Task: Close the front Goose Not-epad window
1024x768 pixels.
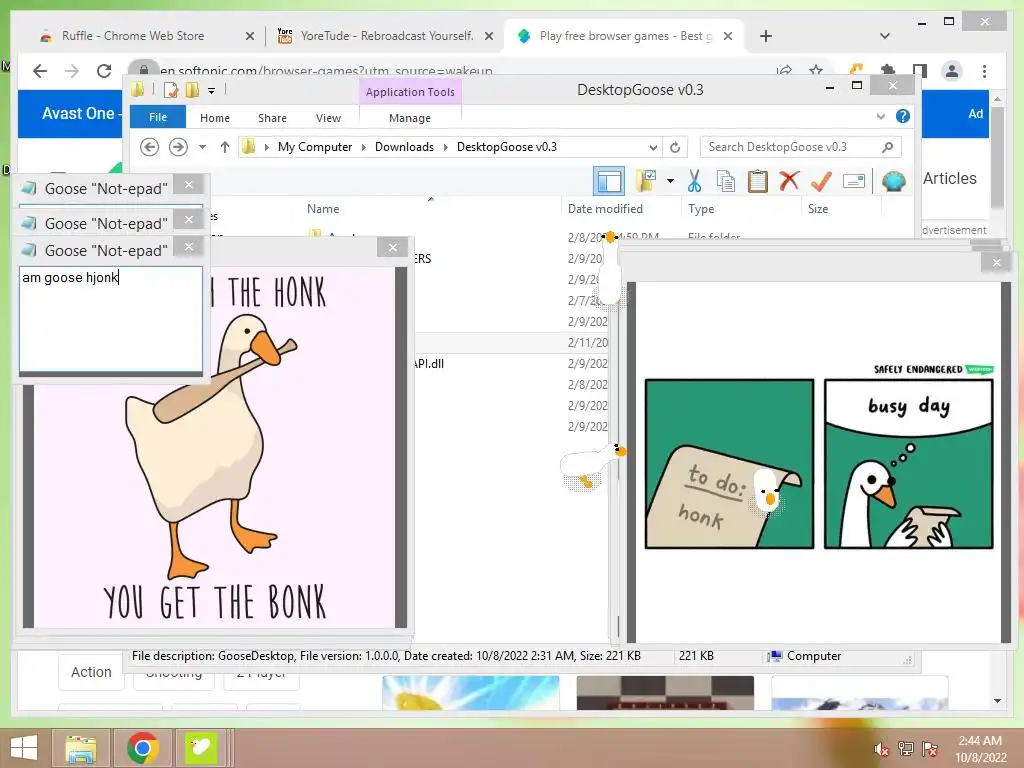Action: [x=189, y=247]
